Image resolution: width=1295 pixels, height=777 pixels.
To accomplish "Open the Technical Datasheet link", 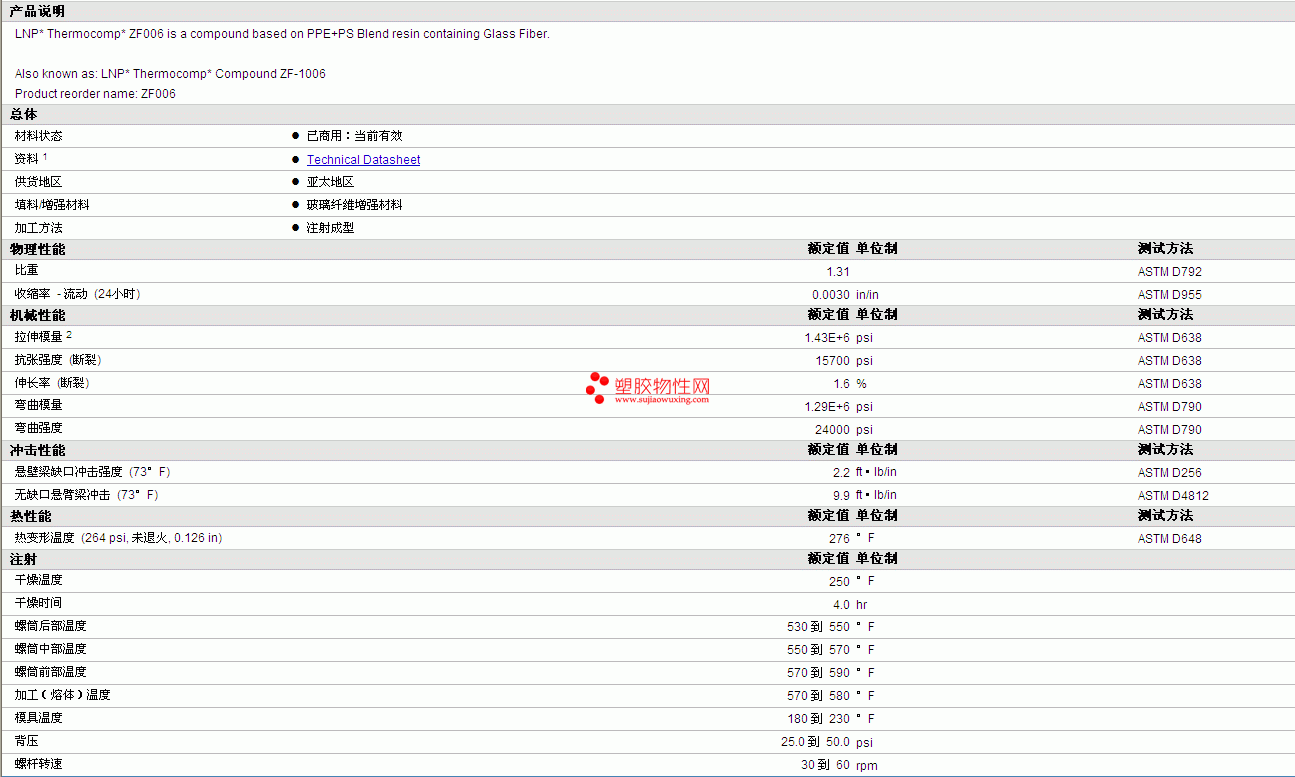I will pyautogui.click(x=363, y=160).
